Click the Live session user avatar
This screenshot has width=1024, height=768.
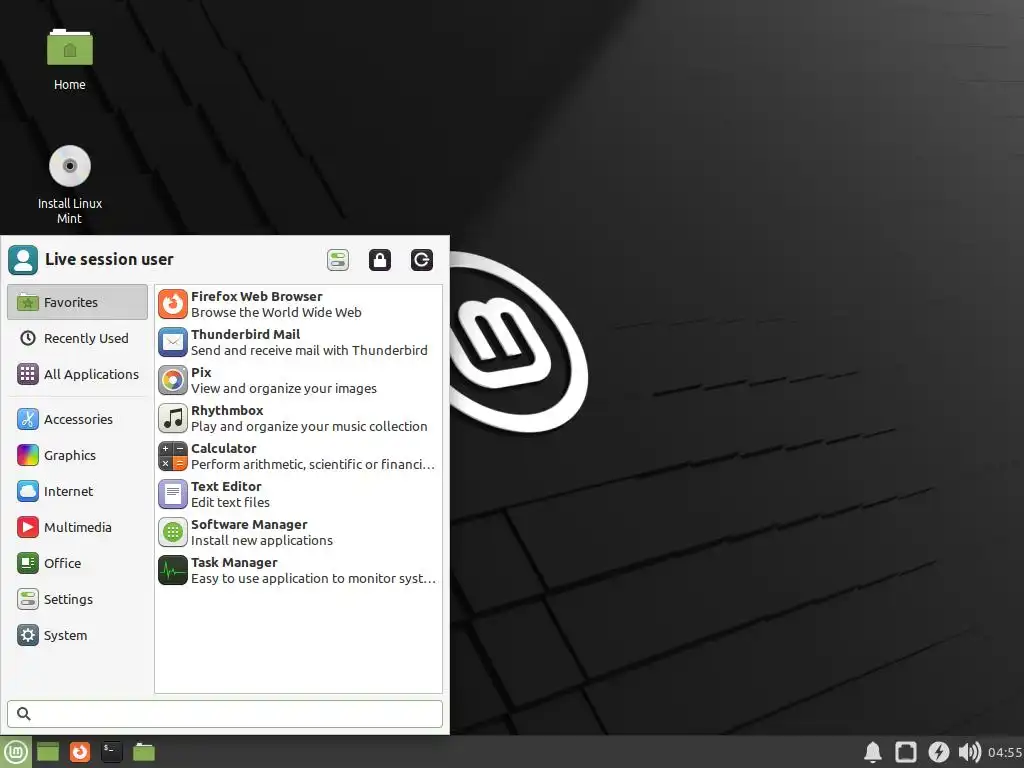point(23,260)
